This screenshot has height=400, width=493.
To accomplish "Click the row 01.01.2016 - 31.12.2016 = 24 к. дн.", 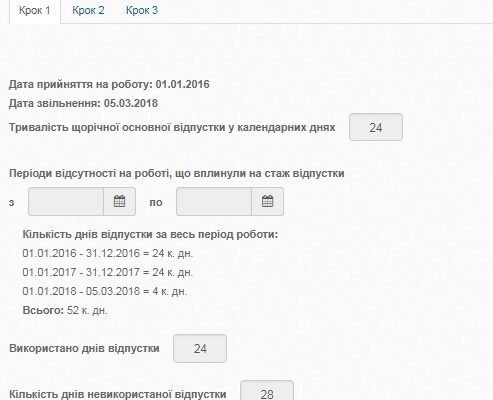I will coord(108,253).
